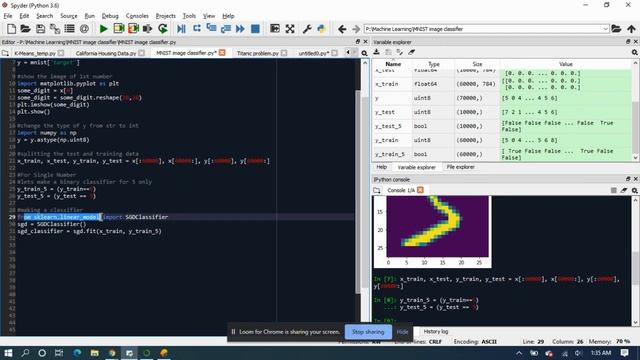Toggle fullscreen mode from the toolbar
The height and width of the screenshot is (360, 640).
click(x=290, y=29)
